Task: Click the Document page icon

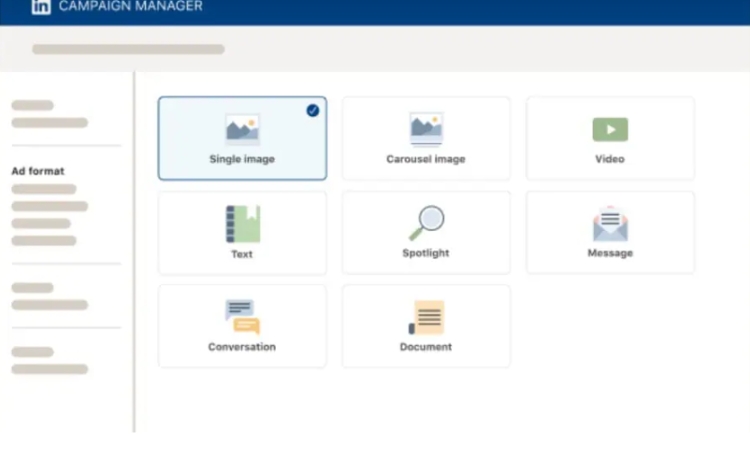Action: pyautogui.click(x=427, y=318)
